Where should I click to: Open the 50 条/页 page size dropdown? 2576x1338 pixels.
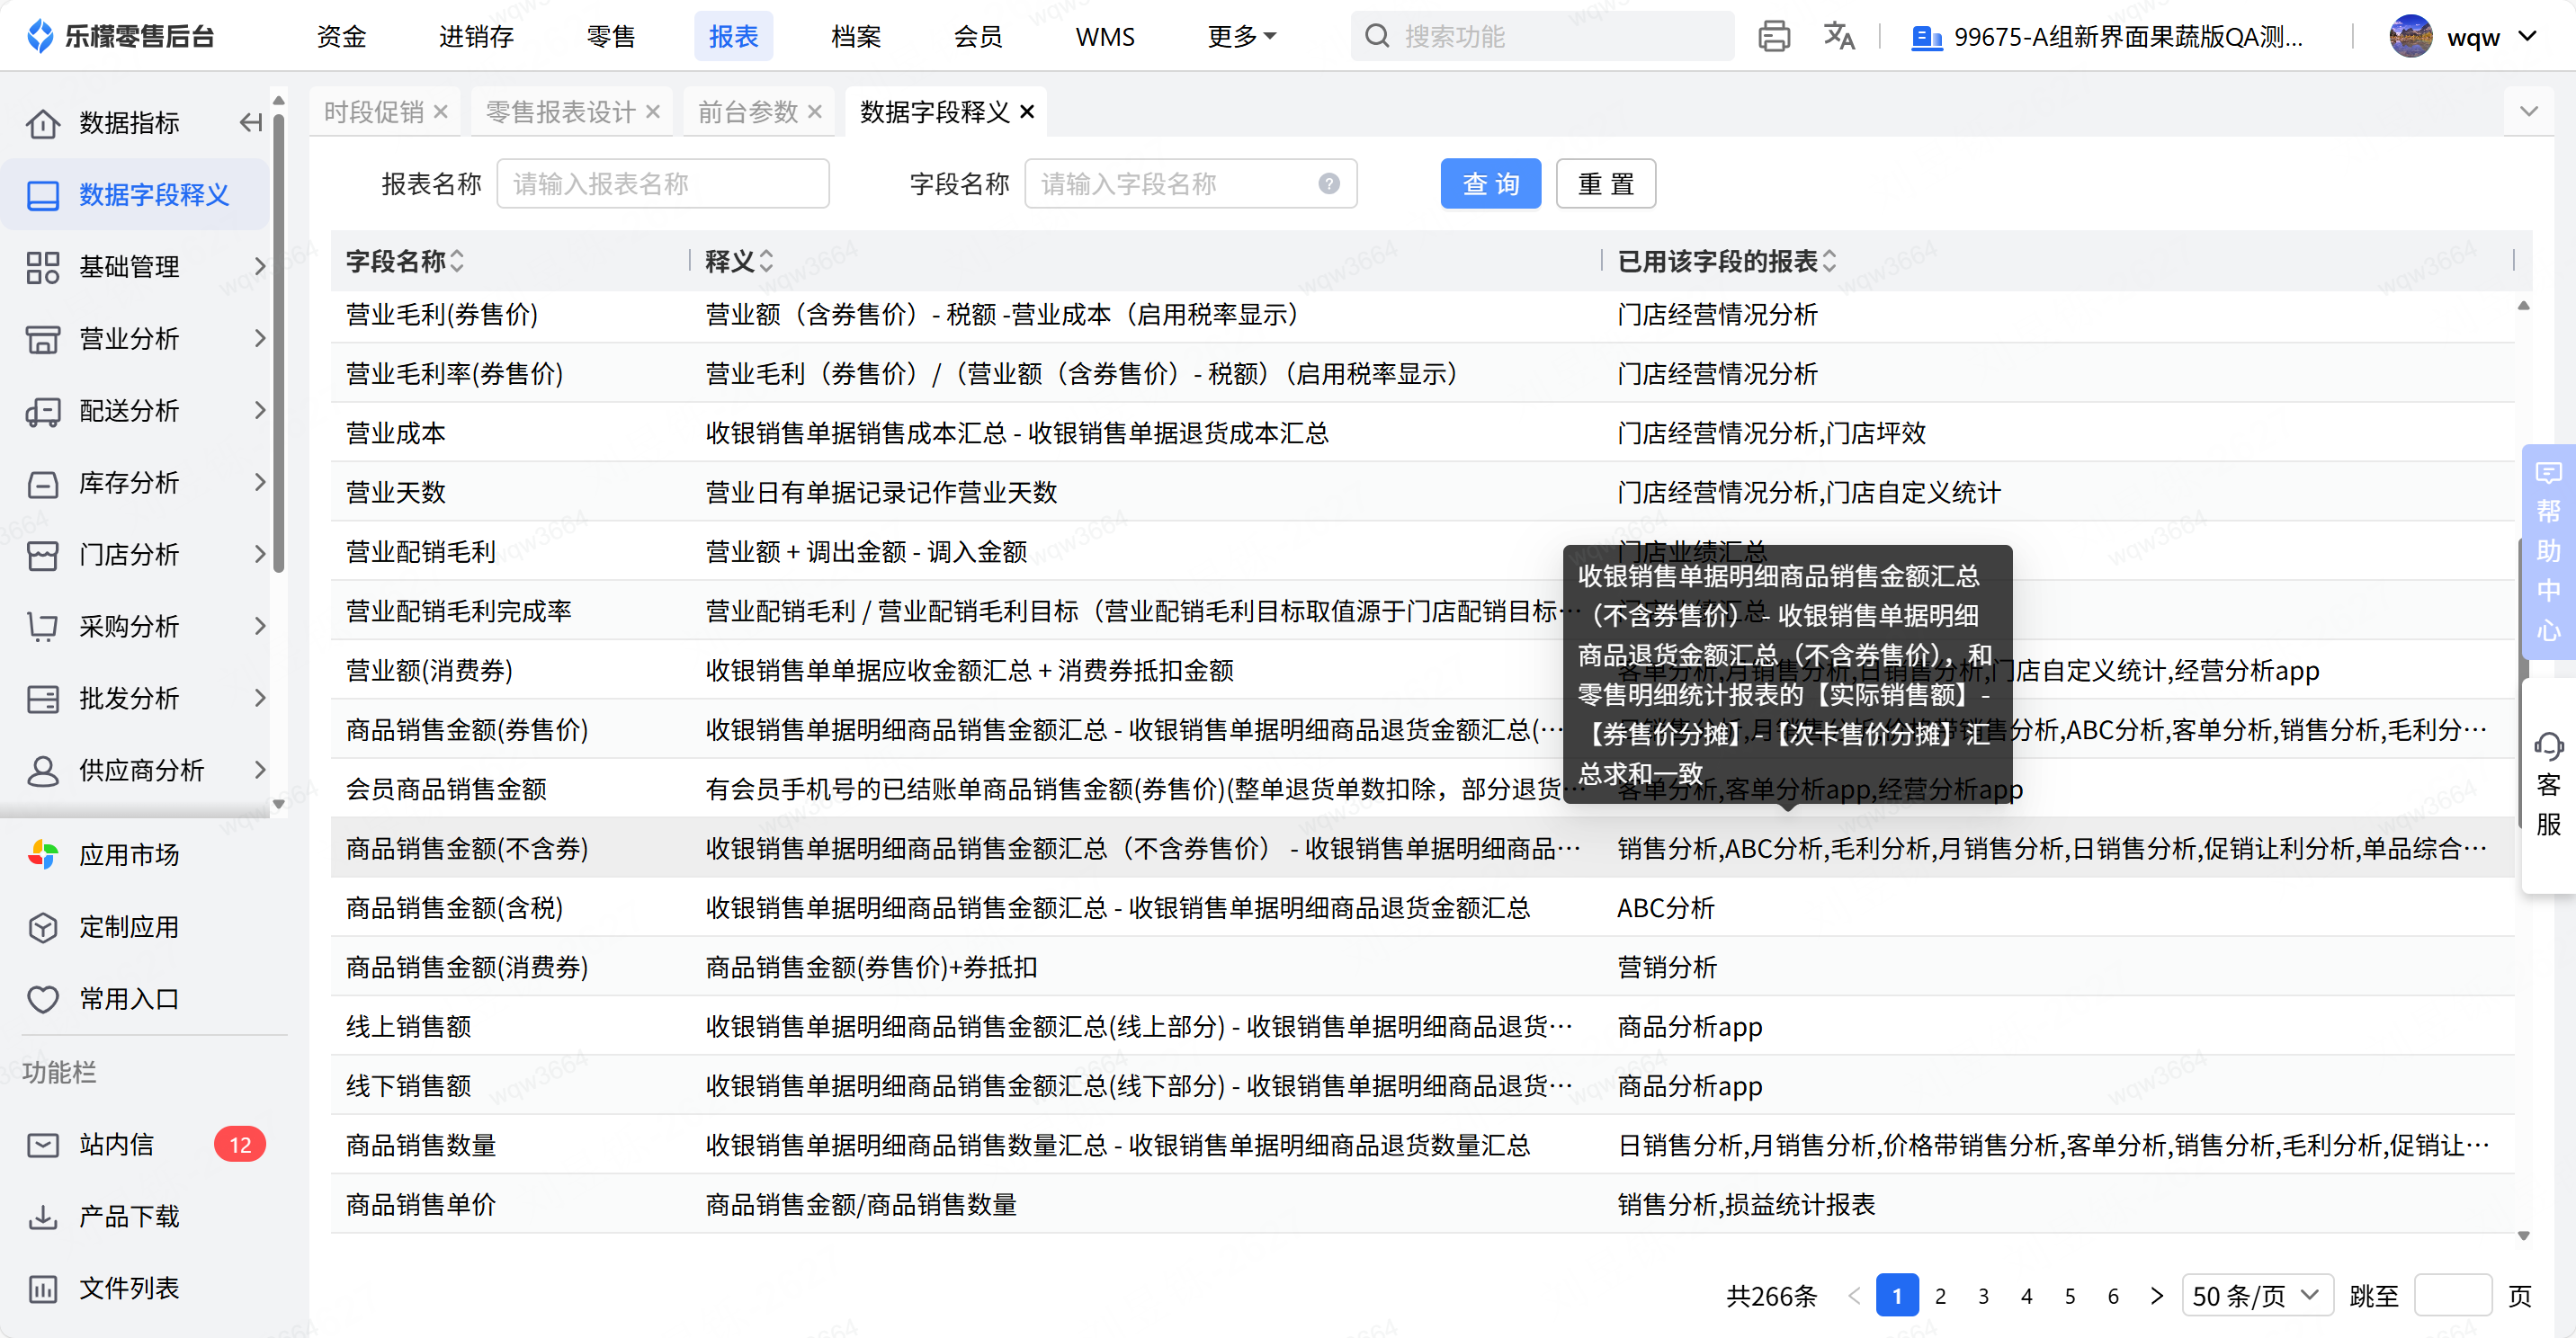(x=2256, y=1296)
